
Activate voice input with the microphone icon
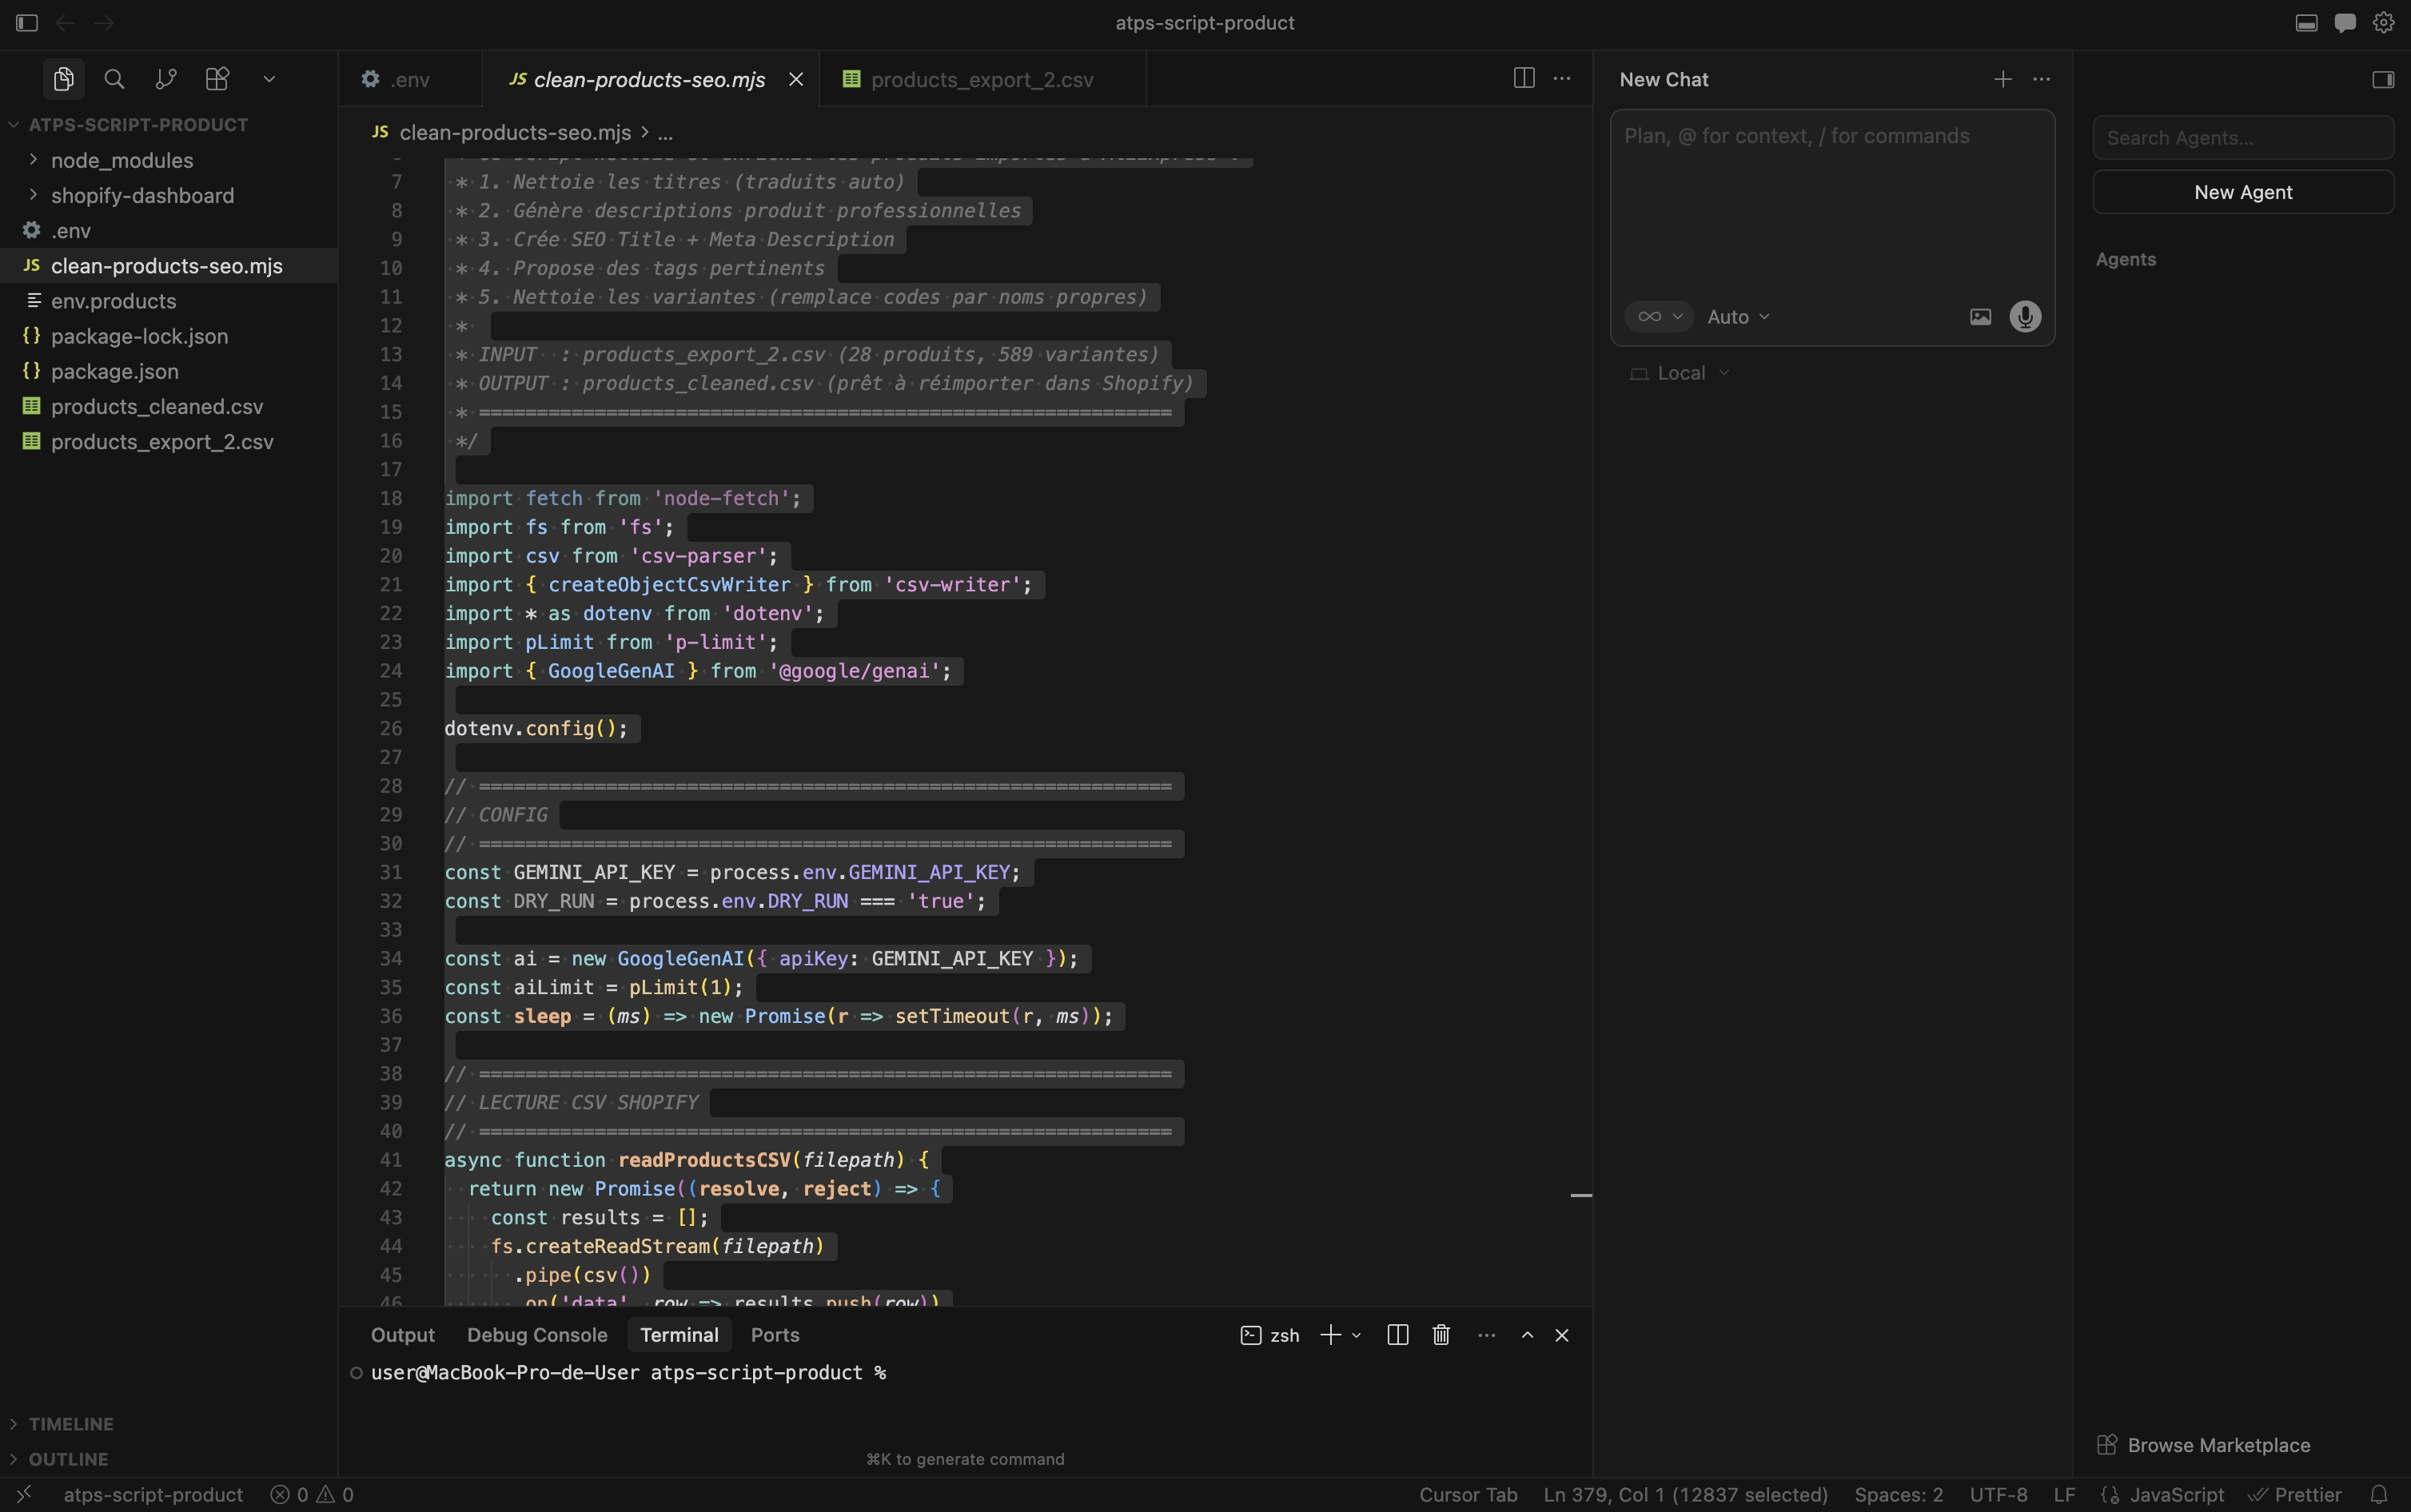coord(2025,317)
